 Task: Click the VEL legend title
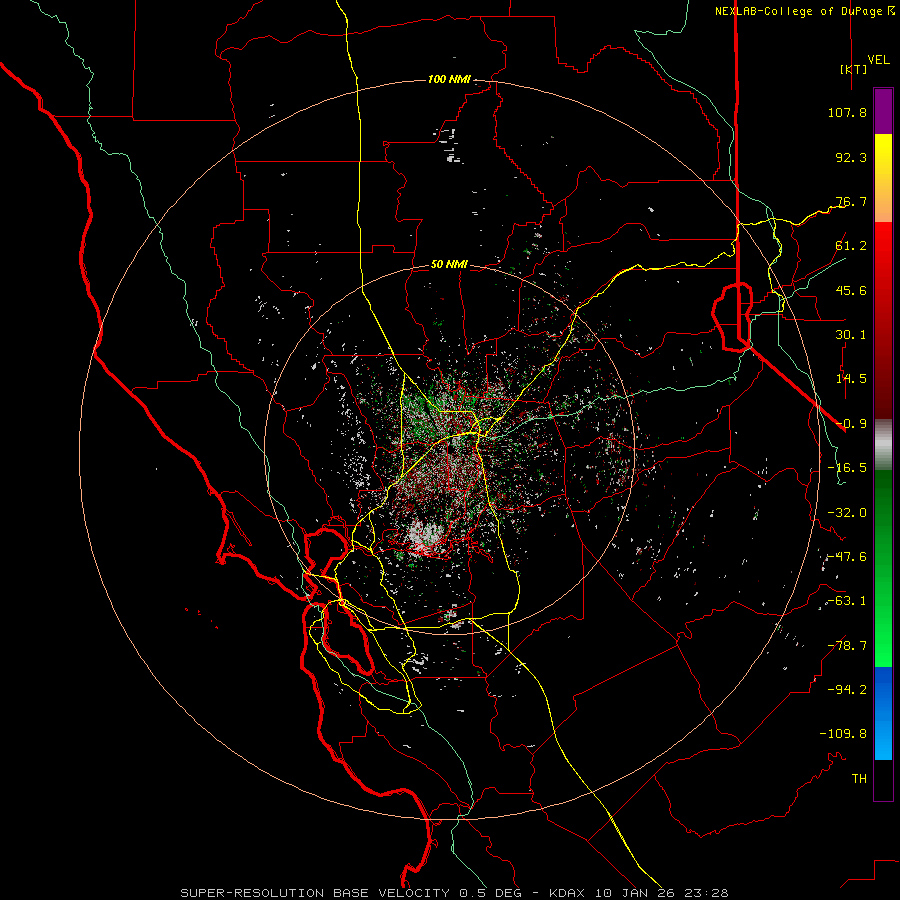(x=879, y=60)
